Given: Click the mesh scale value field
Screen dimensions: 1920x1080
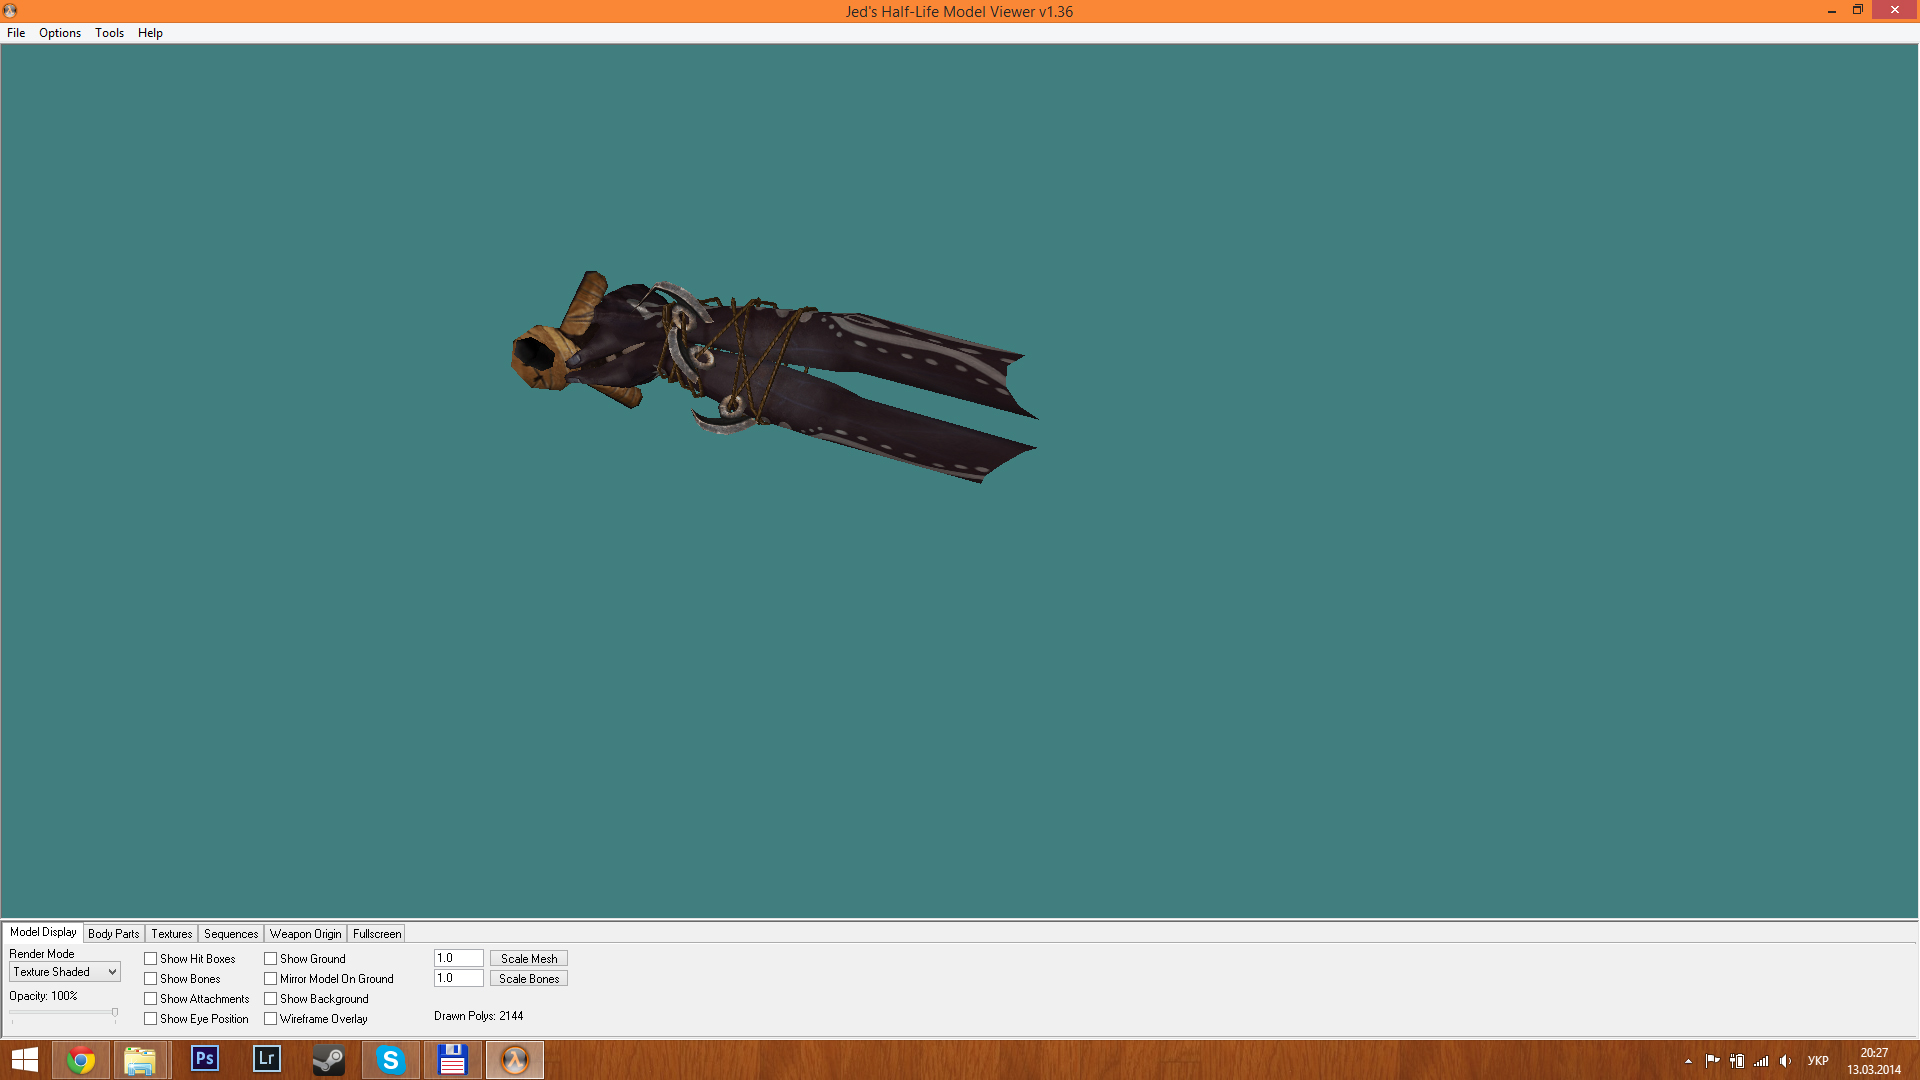Looking at the screenshot, I should (x=459, y=958).
